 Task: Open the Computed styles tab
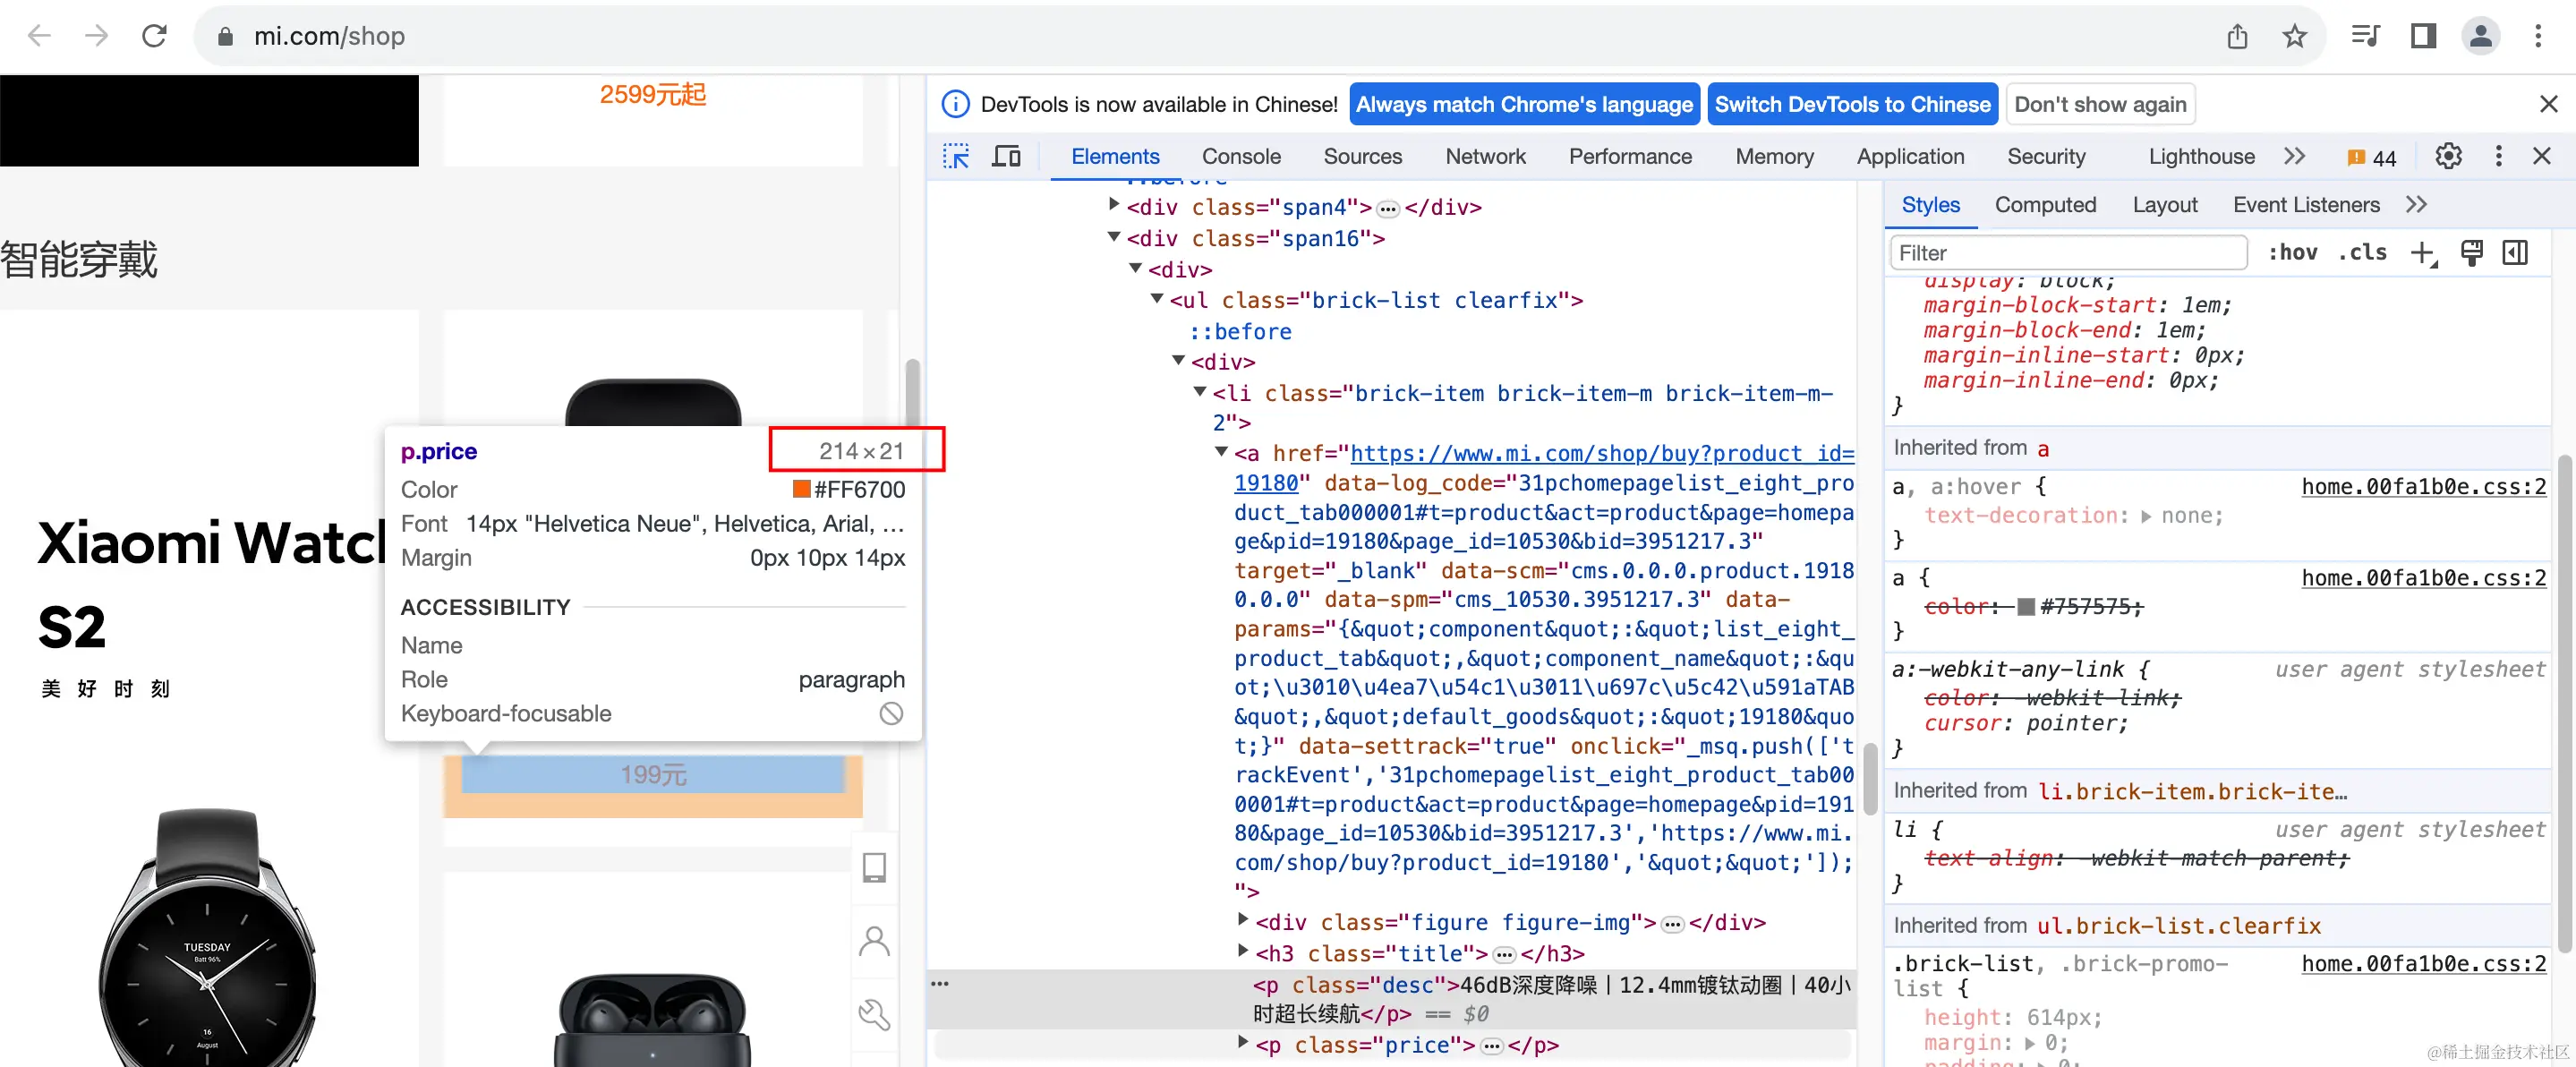2044,205
